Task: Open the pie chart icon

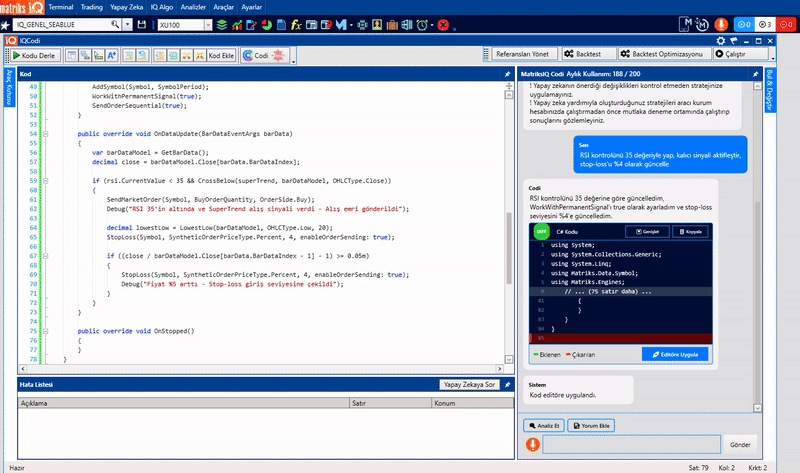Action: (266, 24)
